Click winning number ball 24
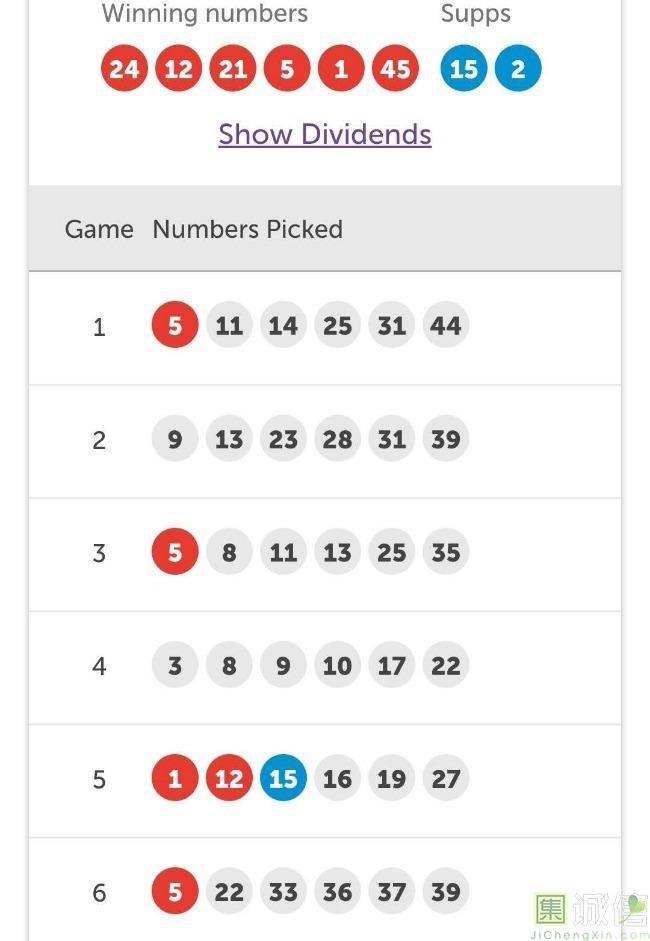Viewport: 650px width, 941px height. click(x=124, y=69)
